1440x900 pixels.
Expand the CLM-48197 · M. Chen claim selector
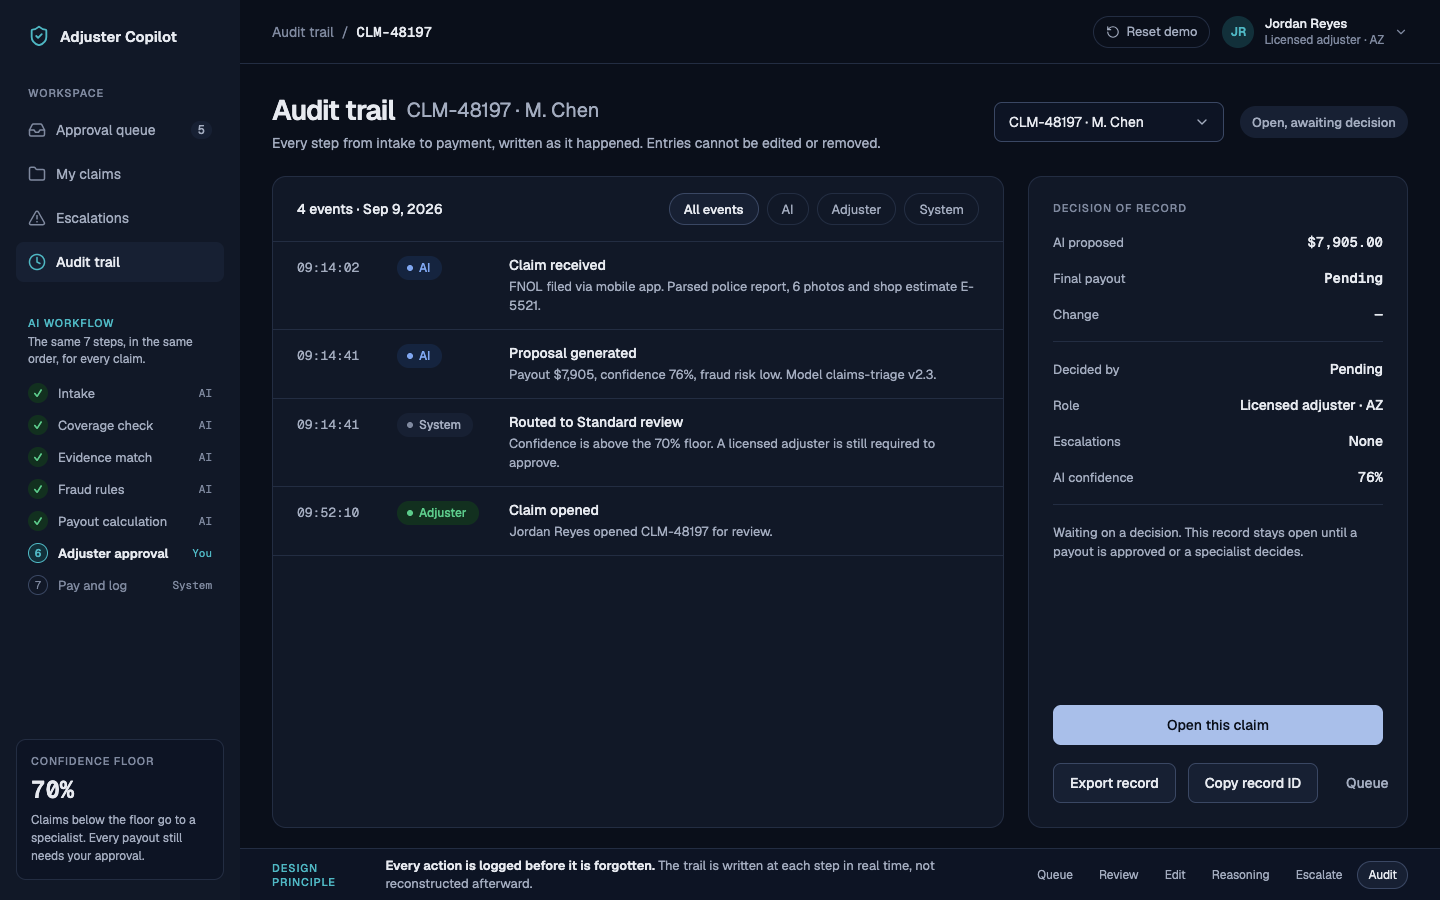click(1109, 122)
